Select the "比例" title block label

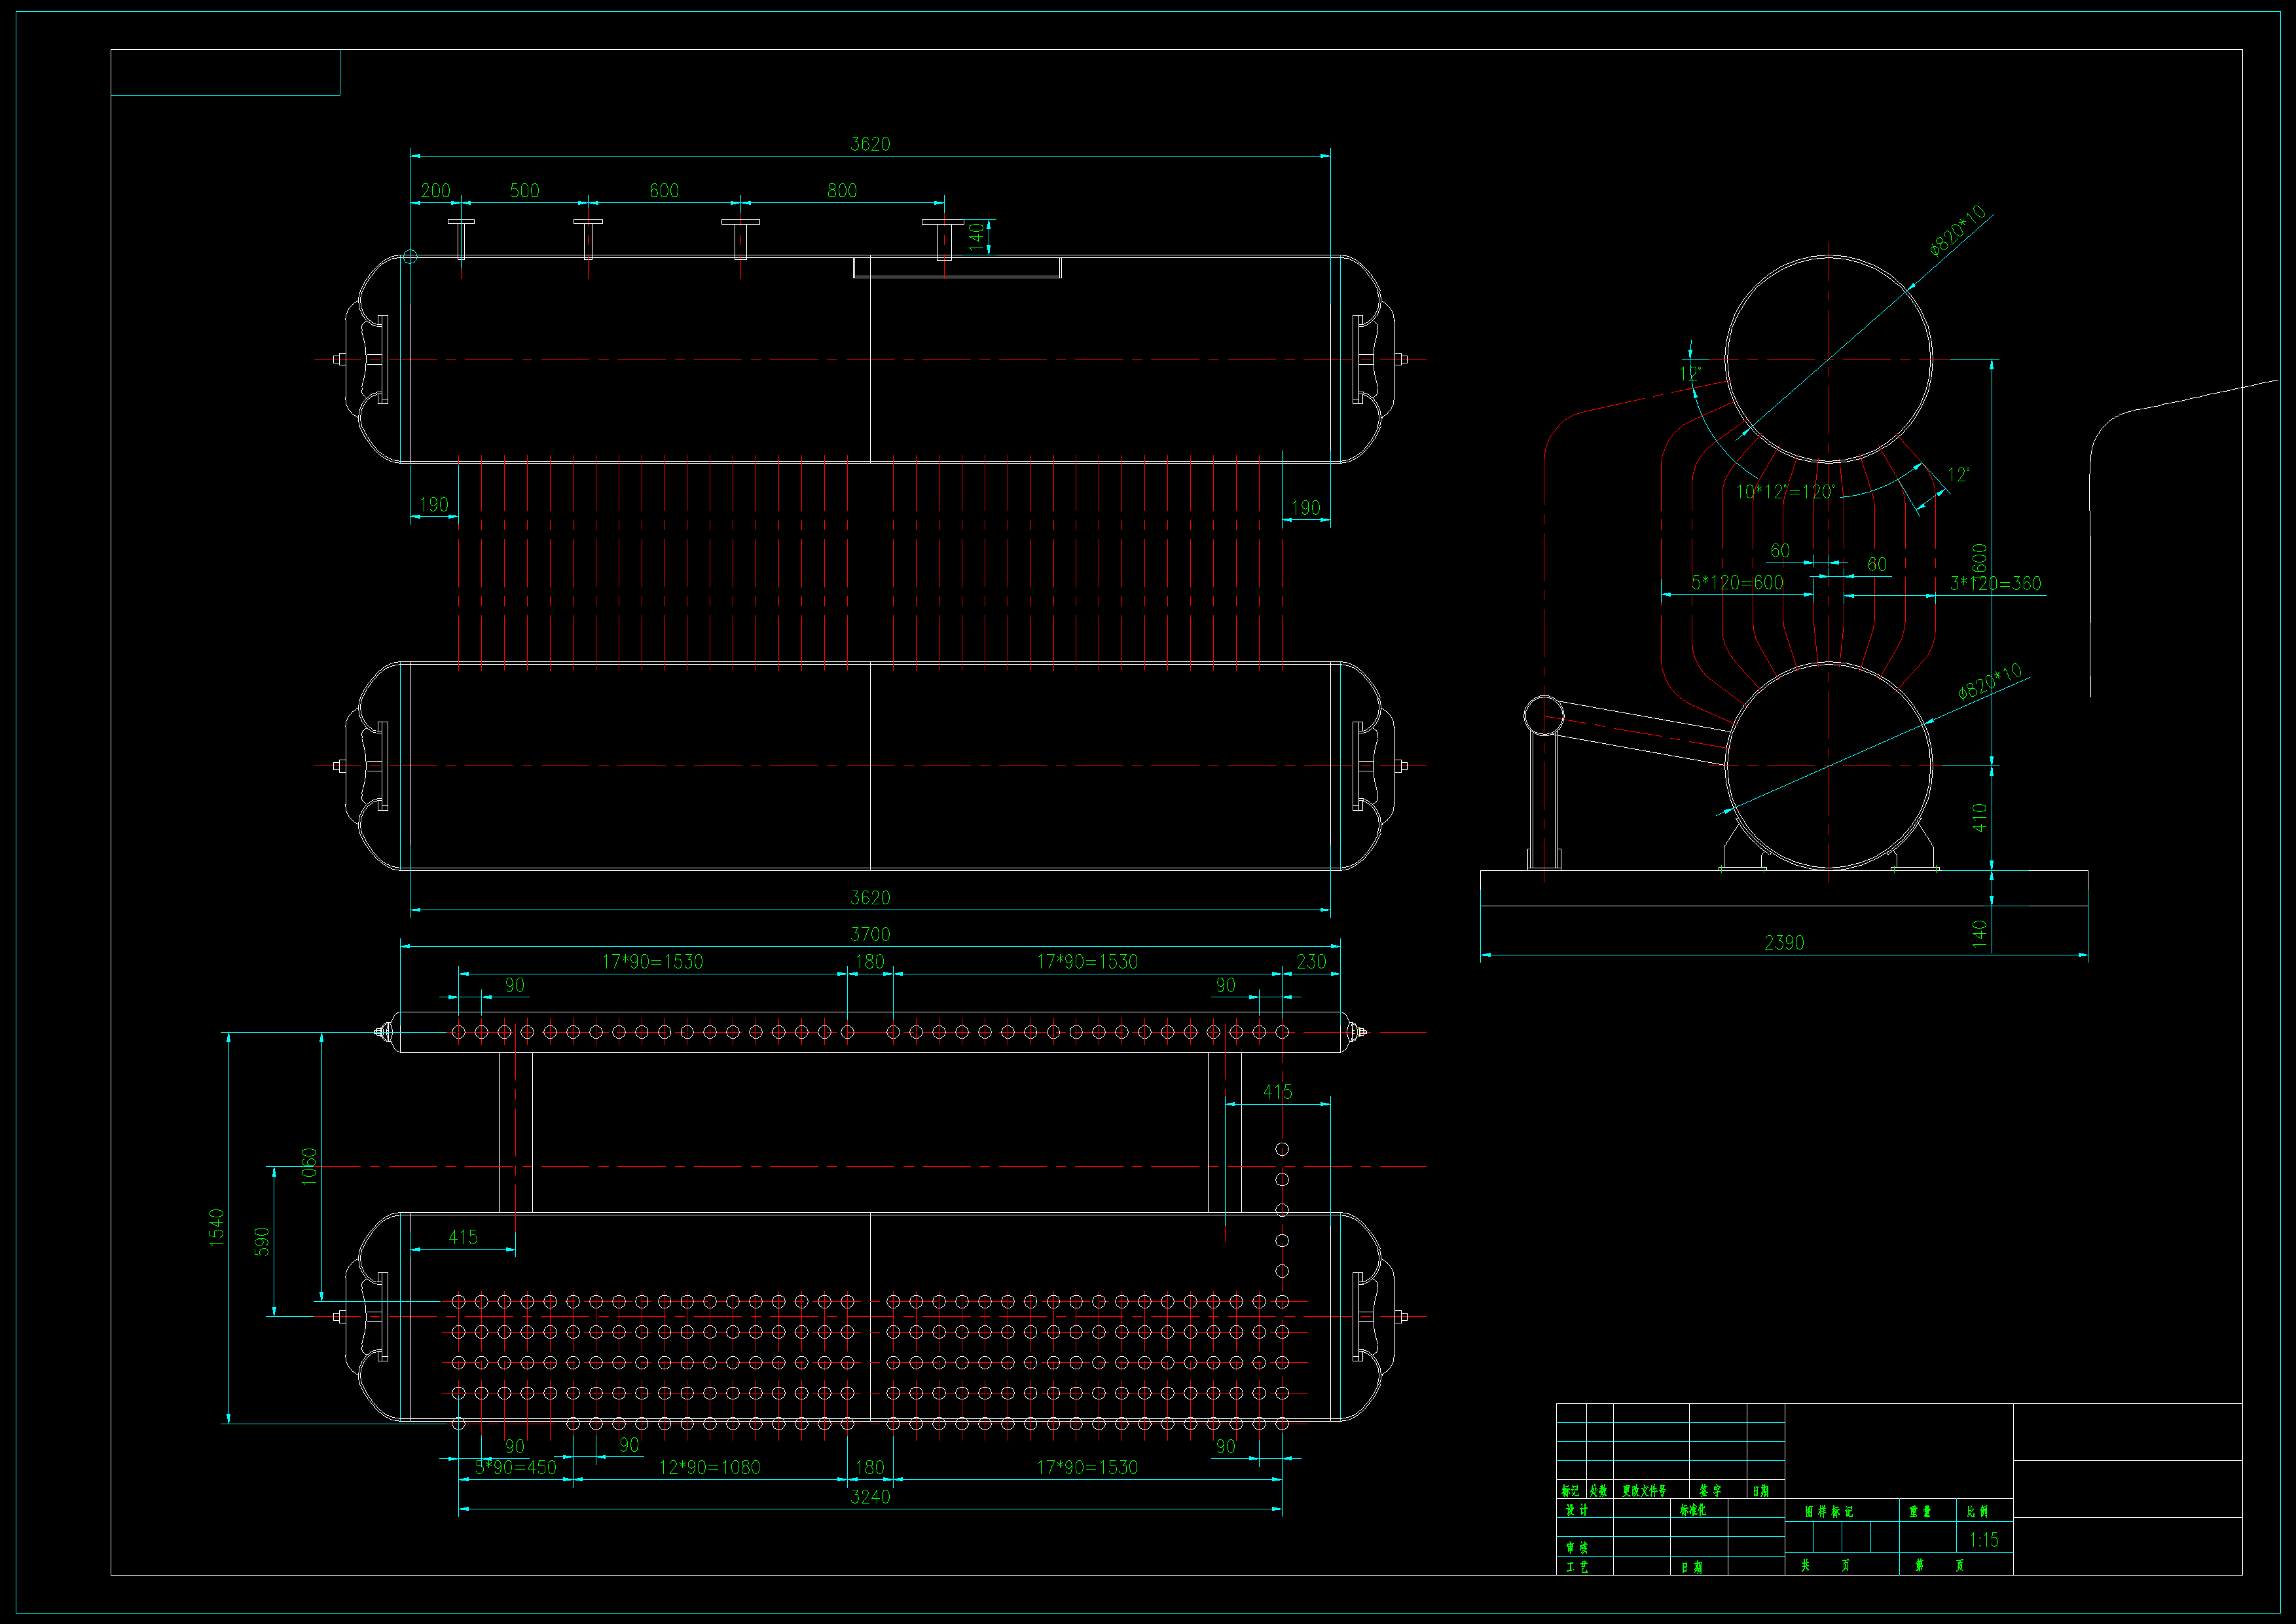pyautogui.click(x=1977, y=1511)
